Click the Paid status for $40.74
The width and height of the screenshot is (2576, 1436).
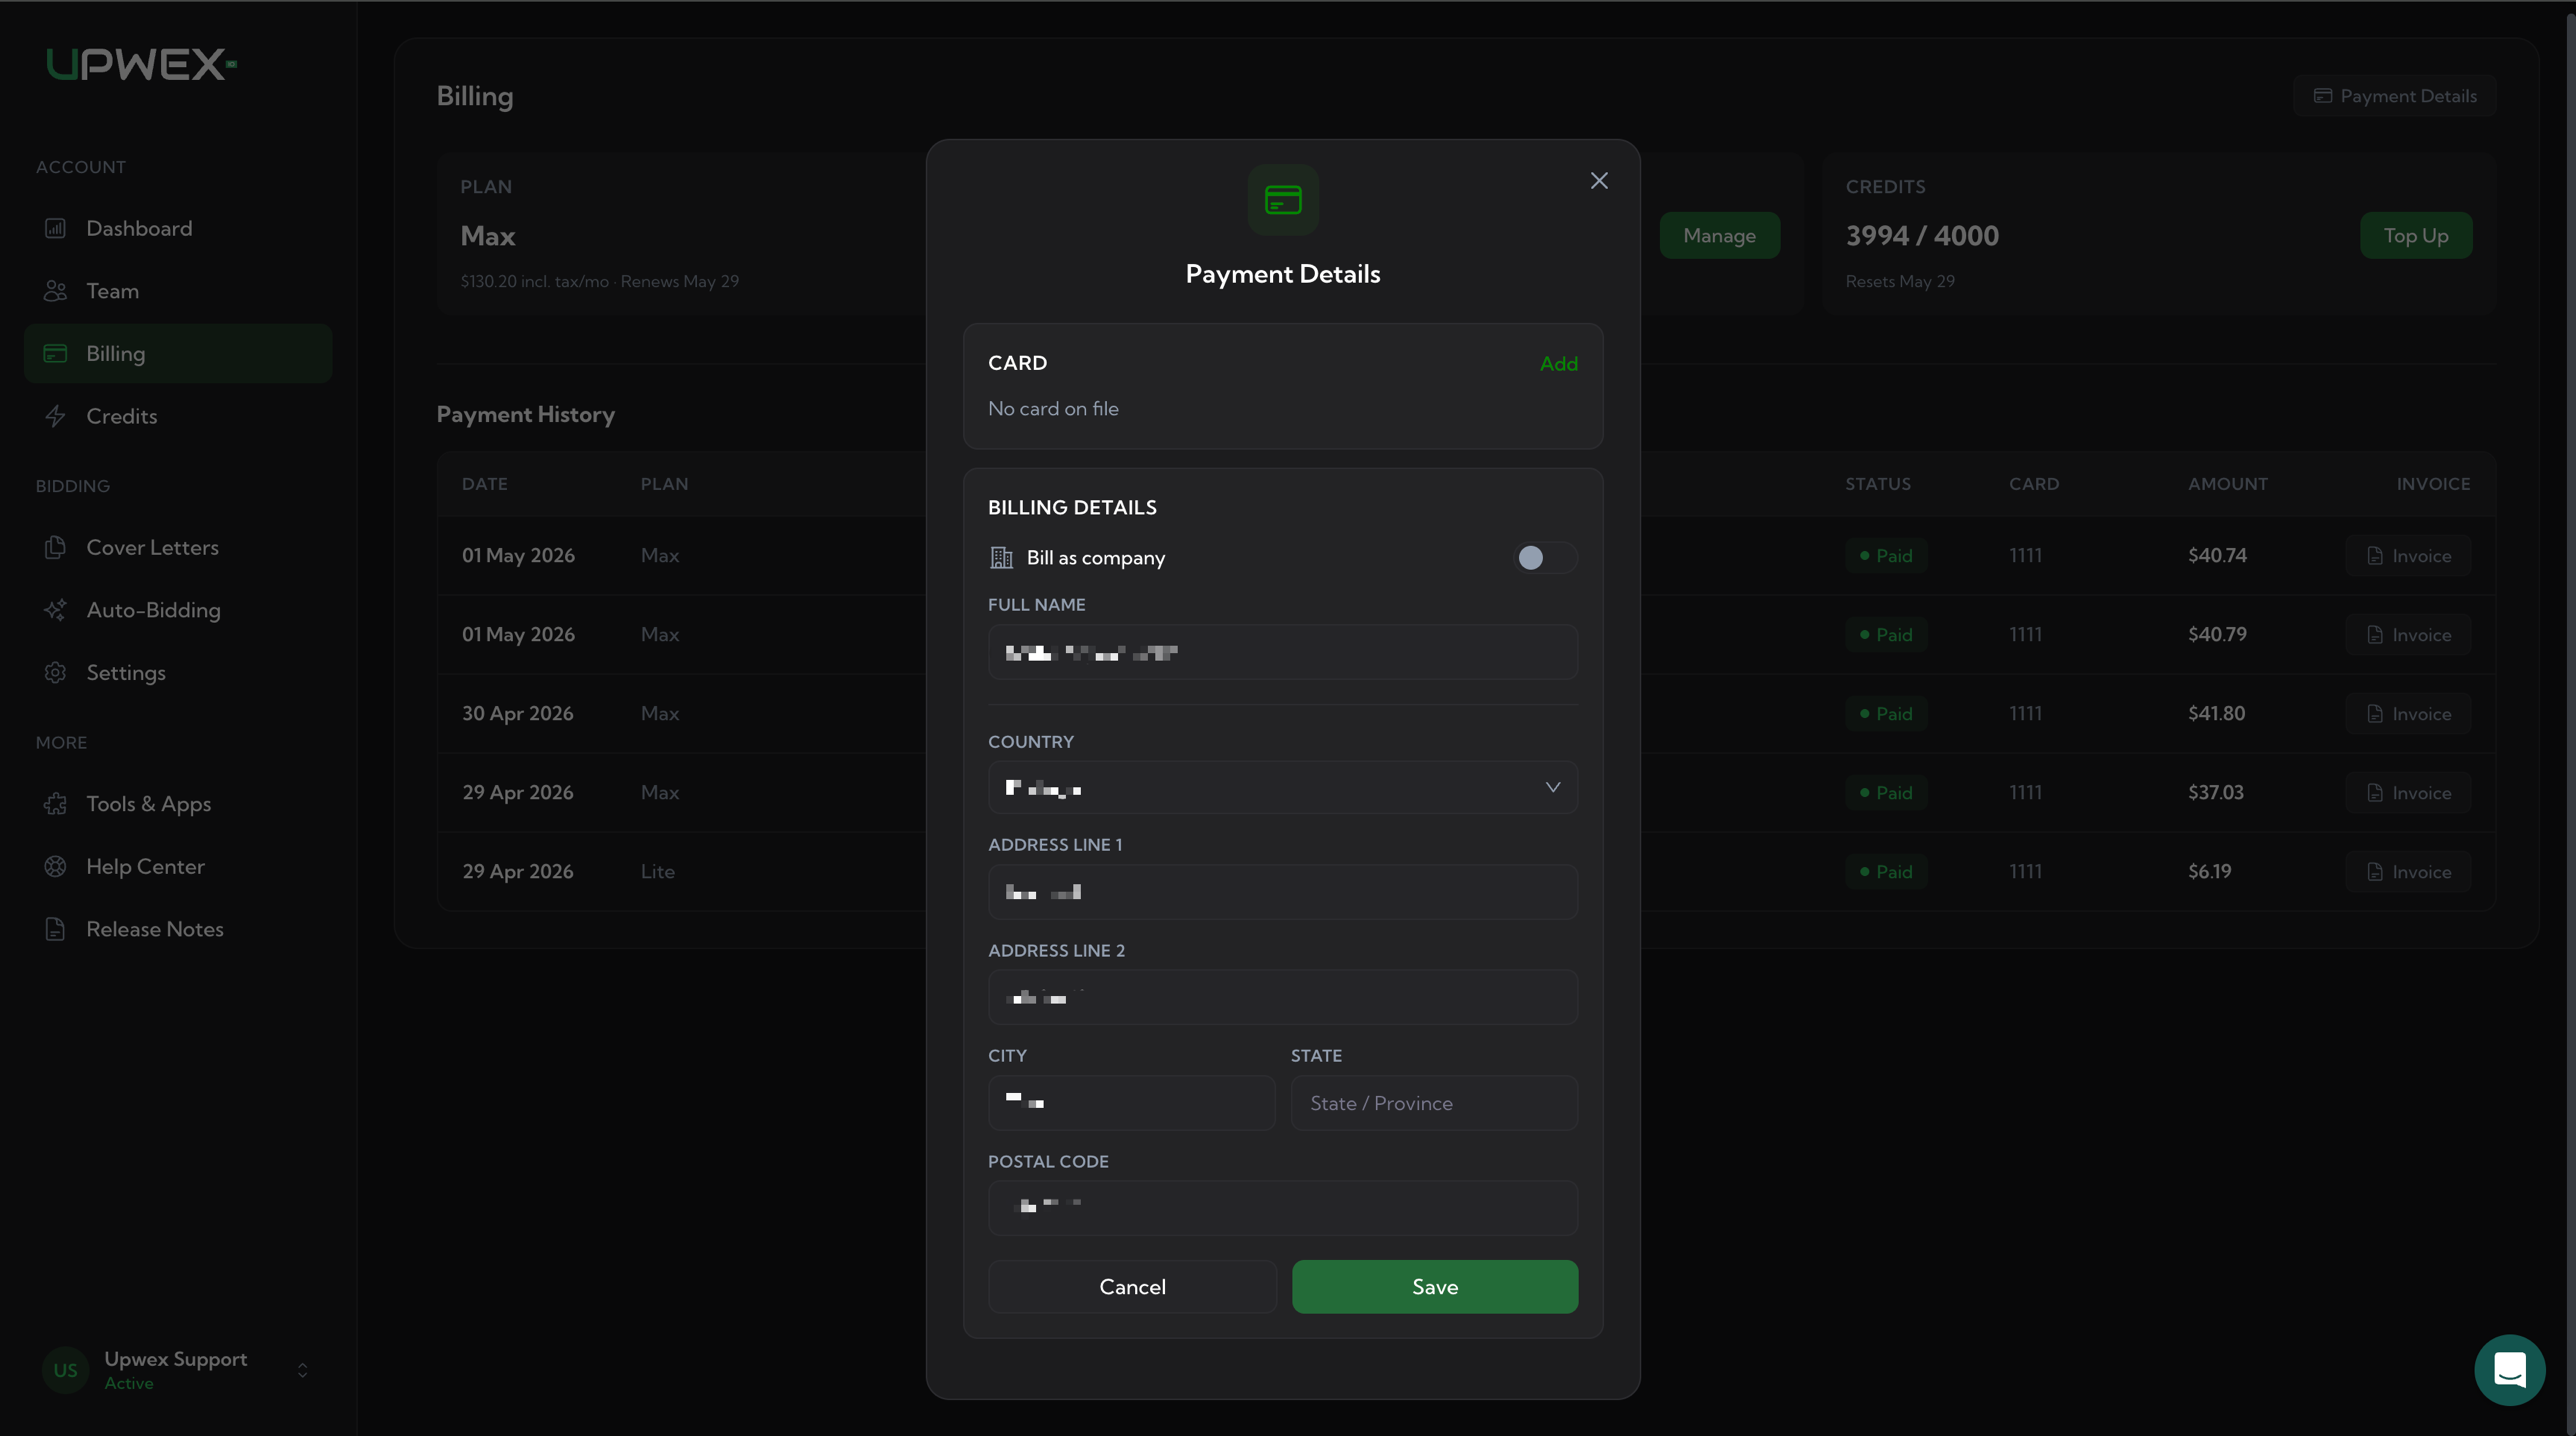click(1886, 556)
